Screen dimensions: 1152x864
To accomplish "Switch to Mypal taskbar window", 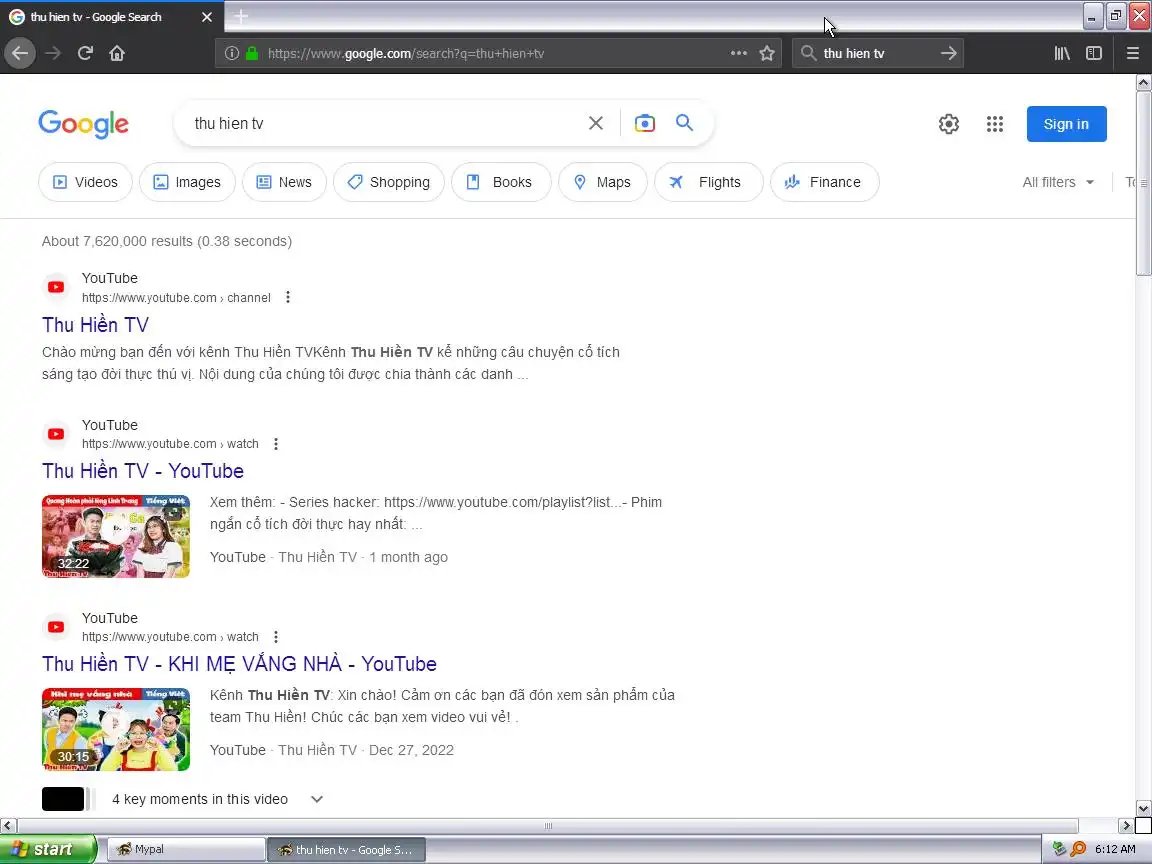I will click(x=186, y=849).
